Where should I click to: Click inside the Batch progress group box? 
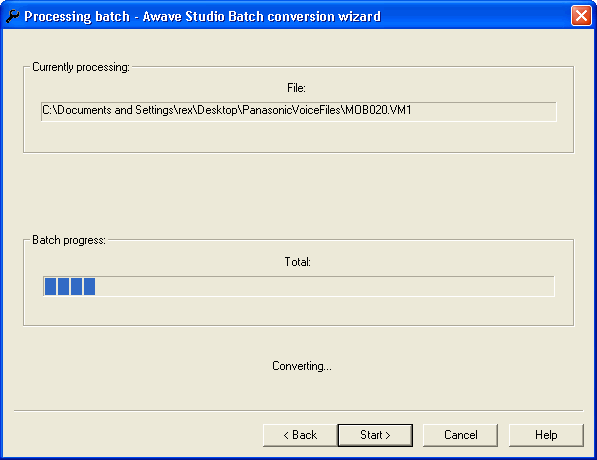(x=298, y=310)
